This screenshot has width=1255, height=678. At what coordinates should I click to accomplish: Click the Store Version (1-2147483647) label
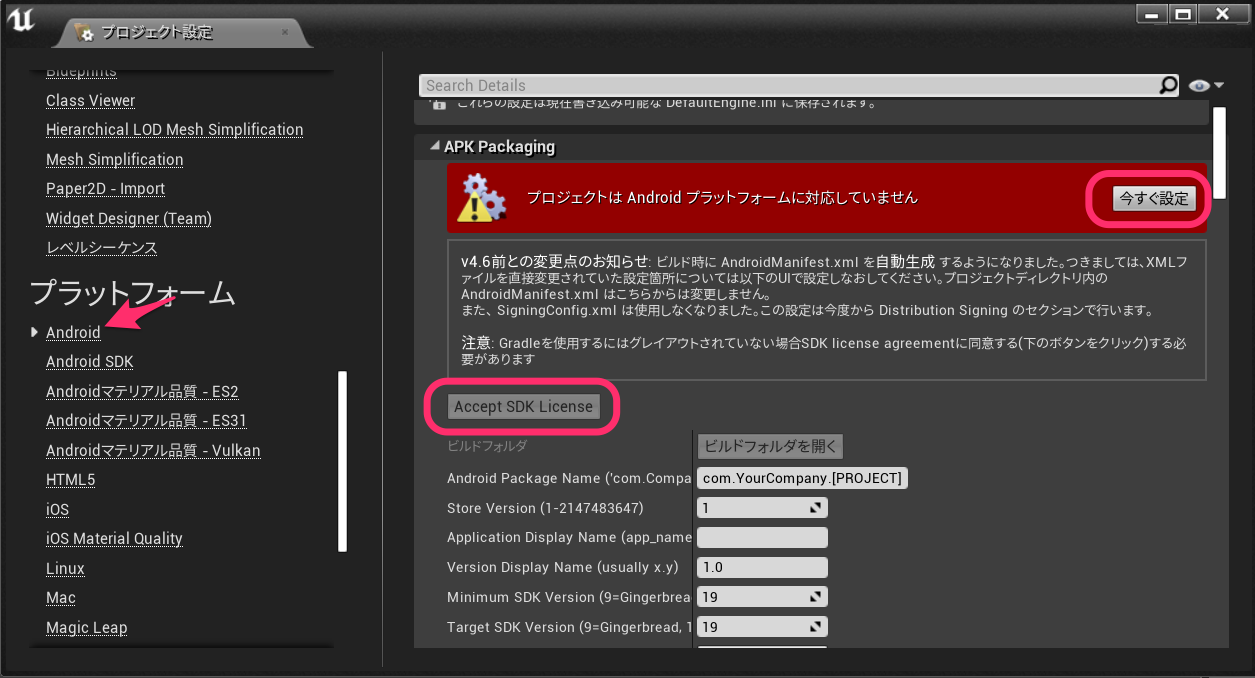[x=545, y=508]
